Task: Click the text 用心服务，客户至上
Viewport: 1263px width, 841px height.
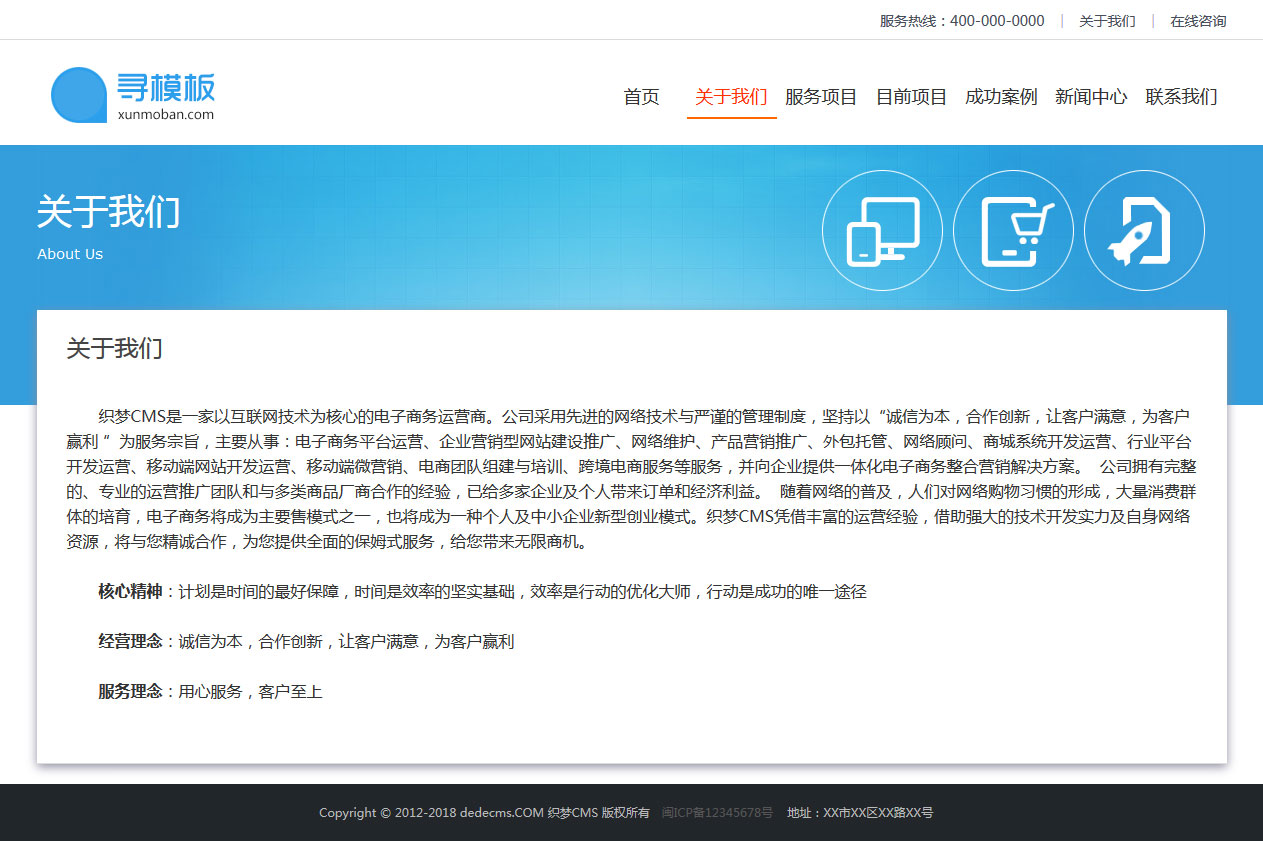Action: point(250,691)
